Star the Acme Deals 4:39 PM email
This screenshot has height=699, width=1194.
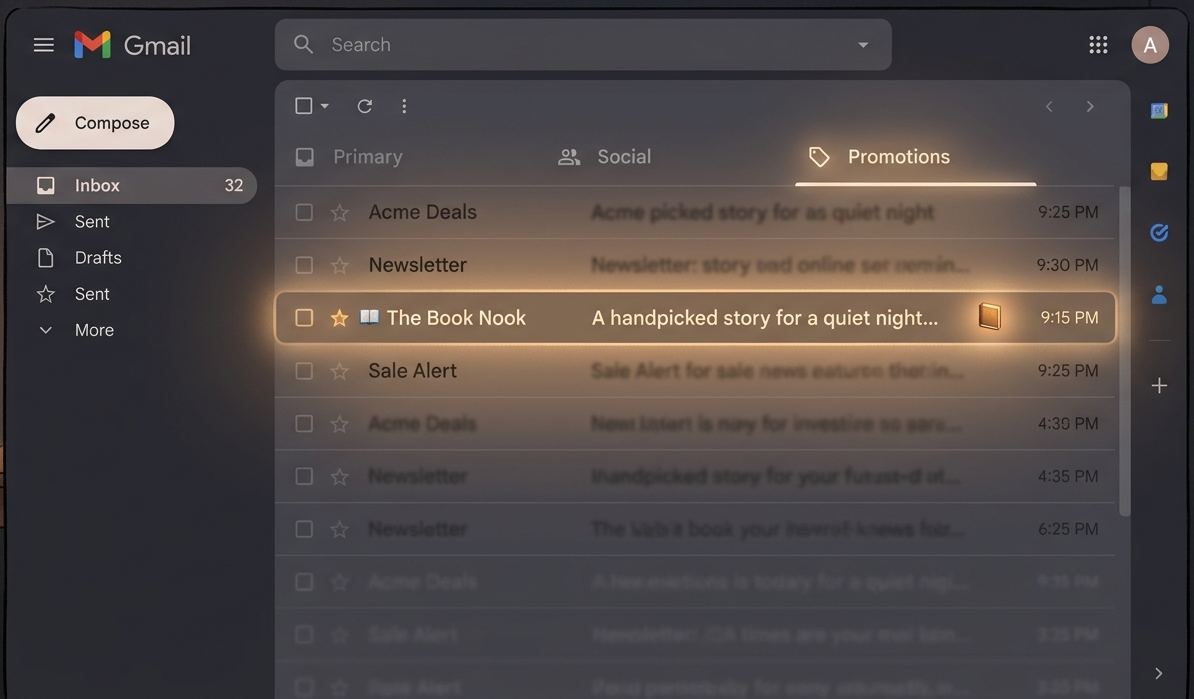(x=340, y=423)
